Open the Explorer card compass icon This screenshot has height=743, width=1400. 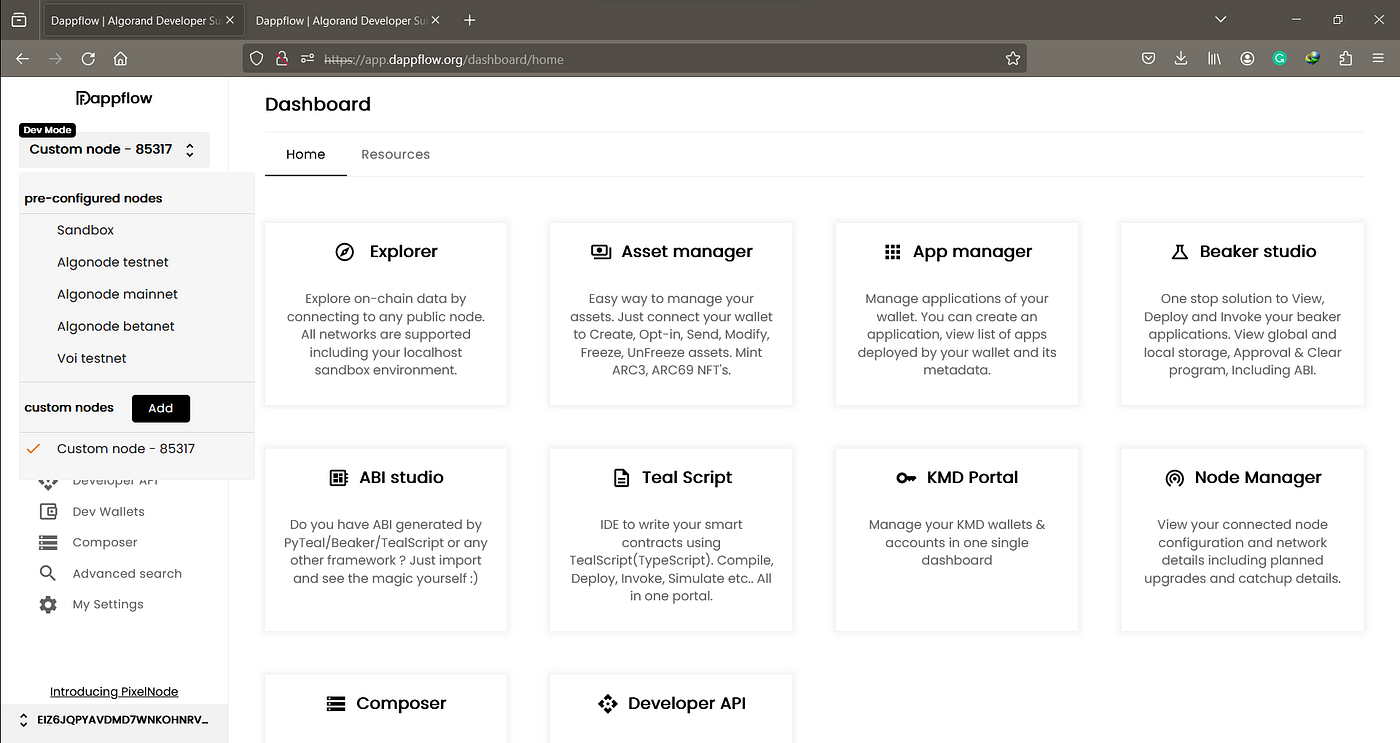click(345, 252)
